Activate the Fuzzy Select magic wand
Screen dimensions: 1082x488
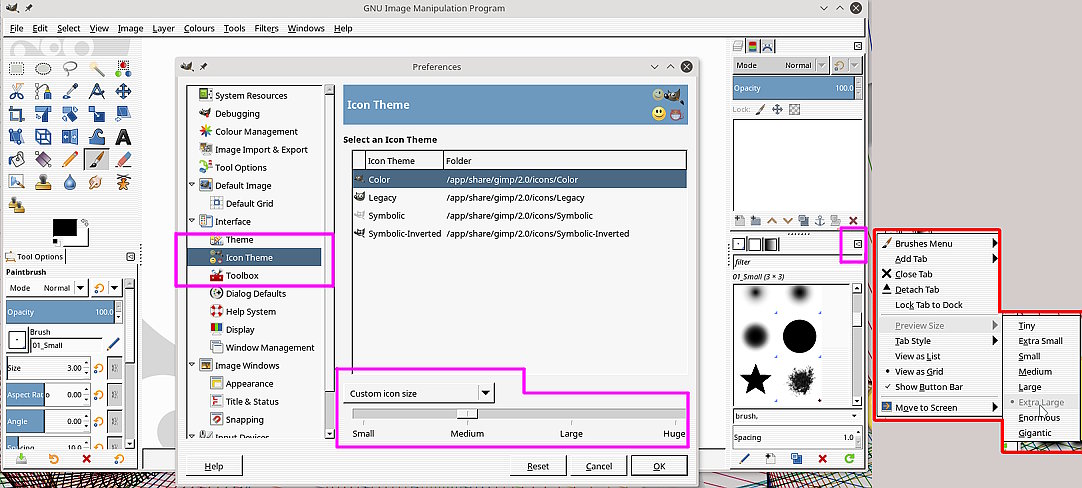click(97, 68)
